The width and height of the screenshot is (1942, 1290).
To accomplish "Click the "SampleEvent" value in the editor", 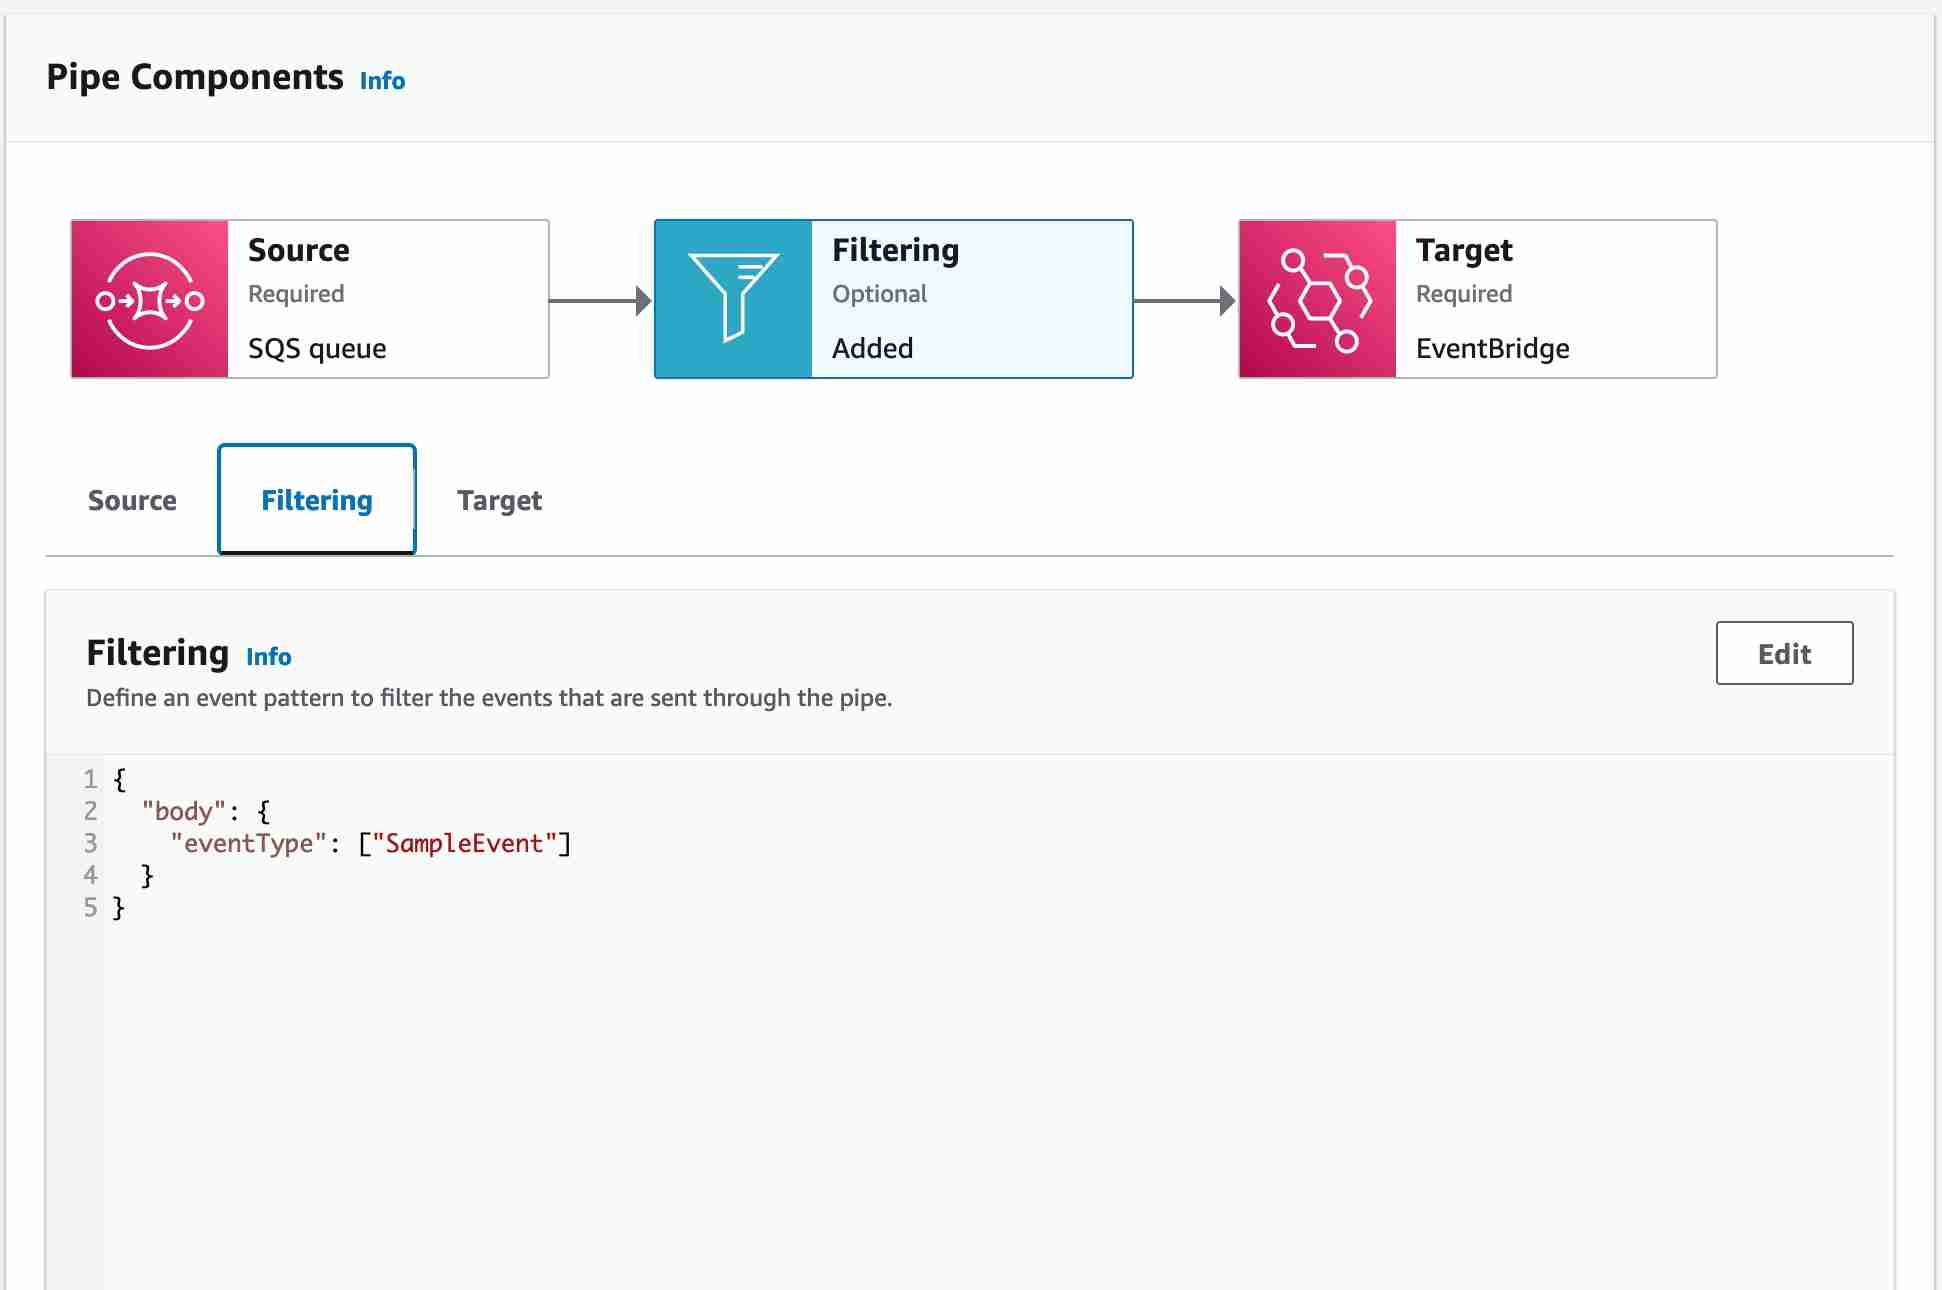I will (x=464, y=843).
